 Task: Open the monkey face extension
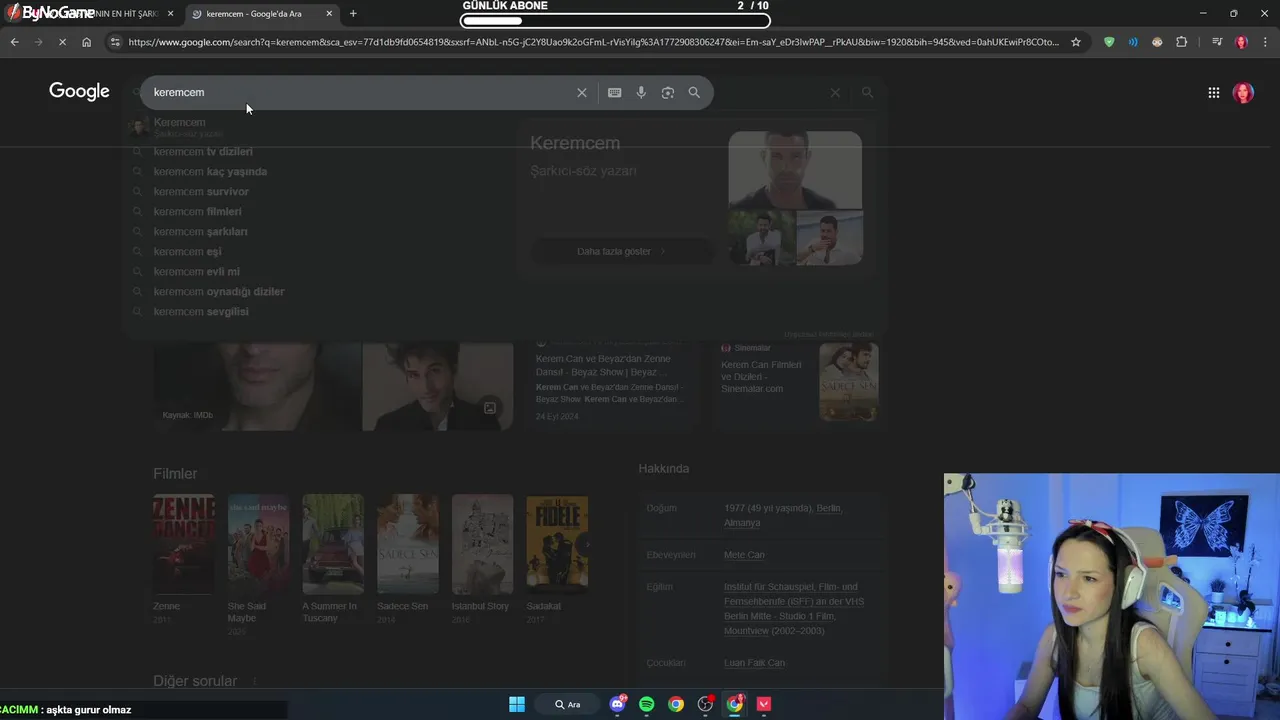tap(1157, 42)
